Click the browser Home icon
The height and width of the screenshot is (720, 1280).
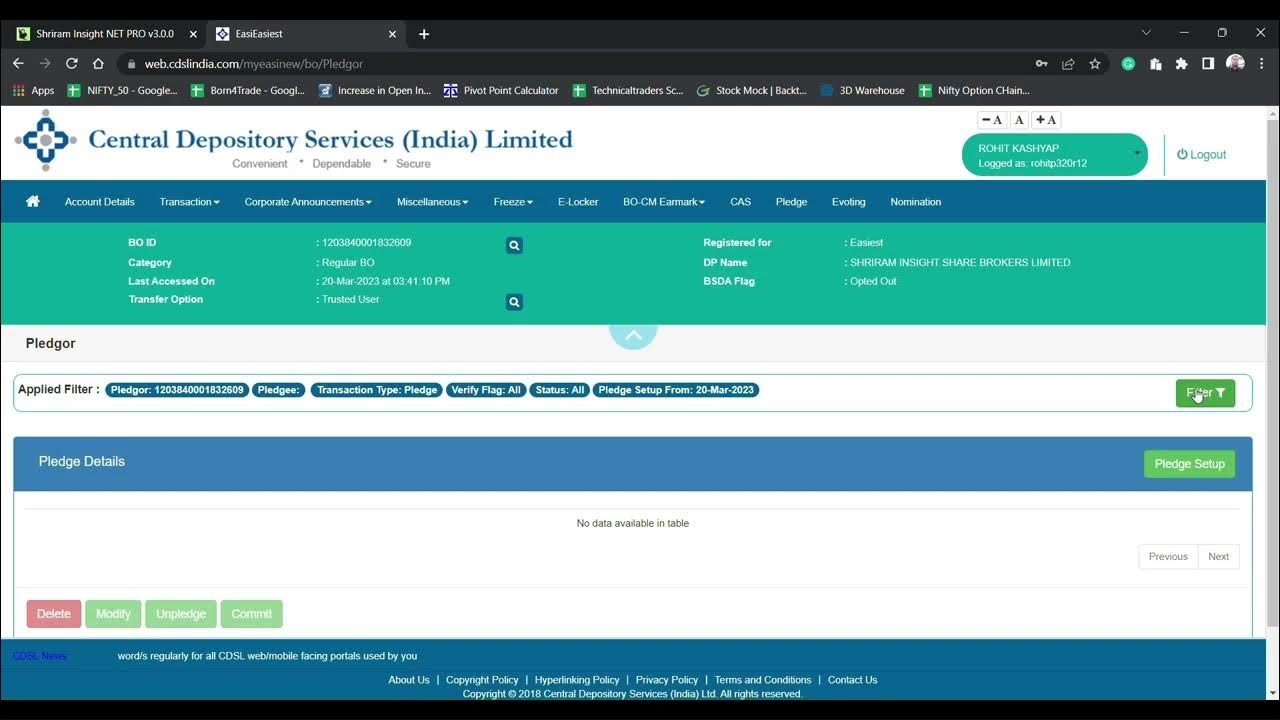(98, 63)
